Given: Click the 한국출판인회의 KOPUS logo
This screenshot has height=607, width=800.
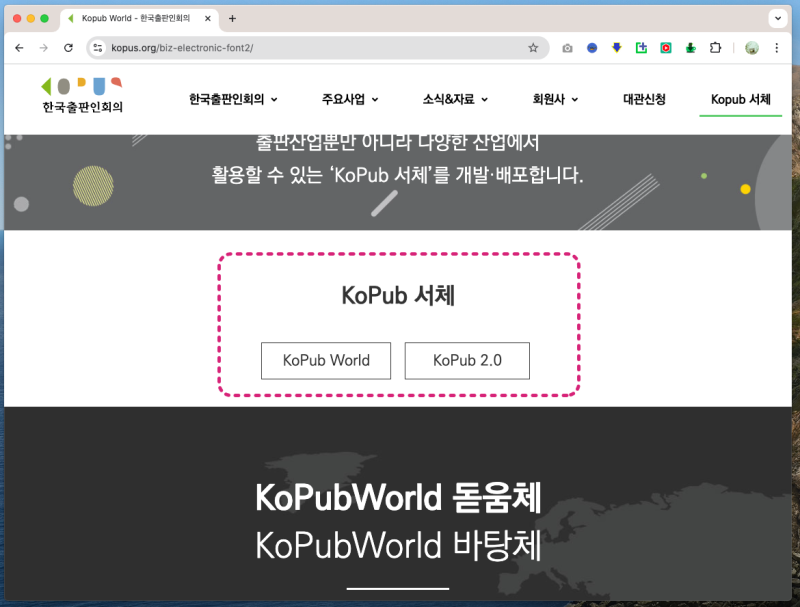Looking at the screenshot, I should pyautogui.click(x=82, y=95).
